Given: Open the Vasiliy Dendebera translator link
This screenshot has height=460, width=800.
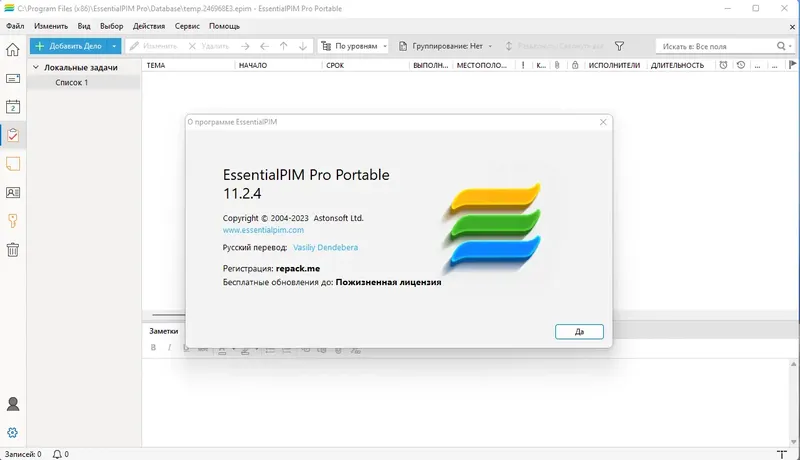Looking at the screenshot, I should (325, 247).
